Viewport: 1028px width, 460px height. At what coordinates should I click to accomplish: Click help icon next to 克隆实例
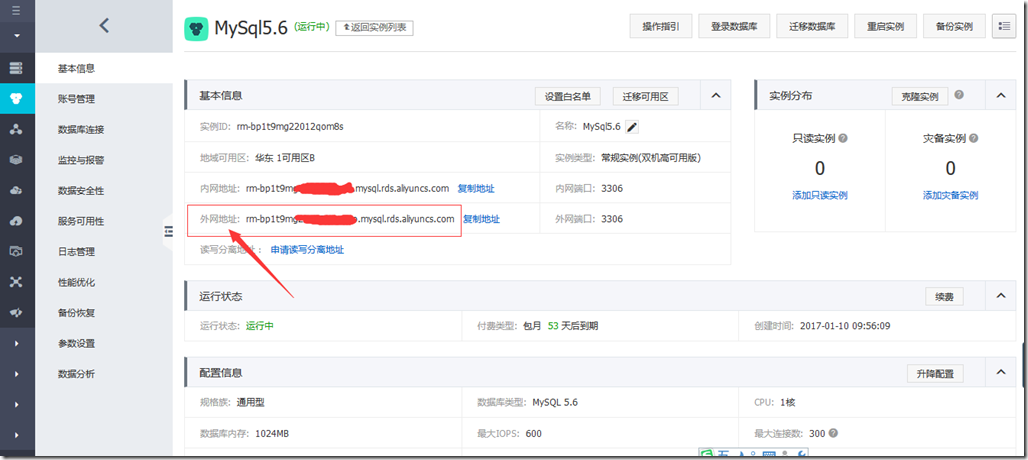(x=959, y=95)
